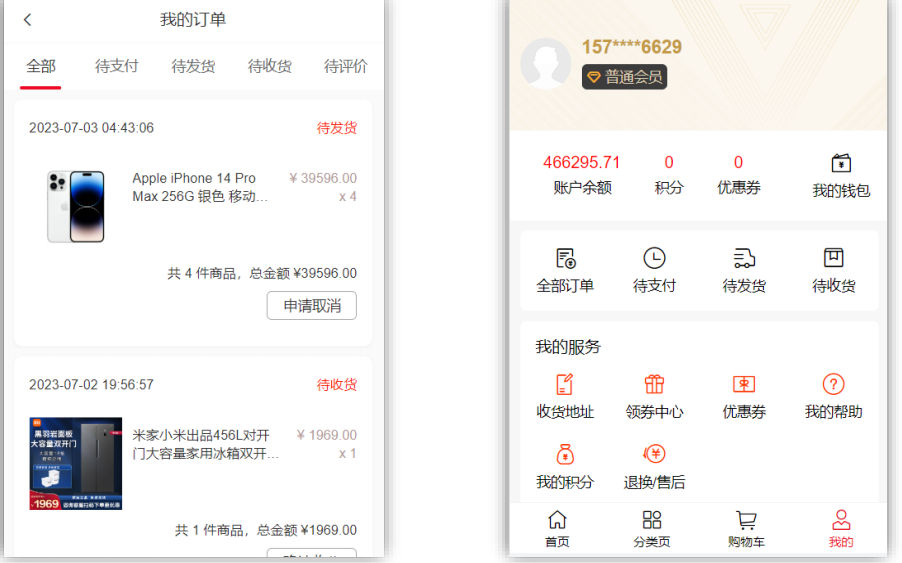This screenshot has width=902, height=563.
Task: Click the refrigerator order total ¥1969.00 summary
Action: 266,530
